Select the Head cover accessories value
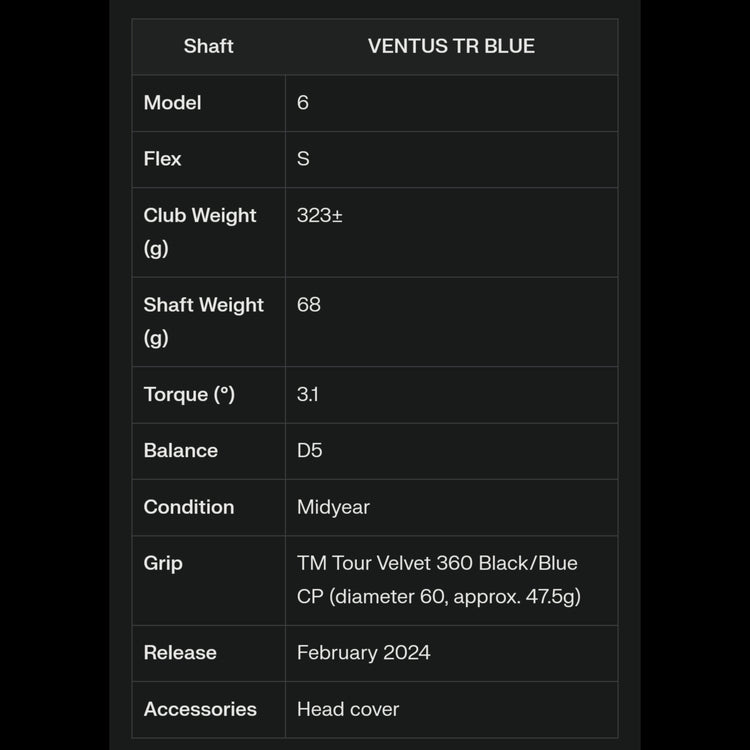 pyautogui.click(x=348, y=709)
